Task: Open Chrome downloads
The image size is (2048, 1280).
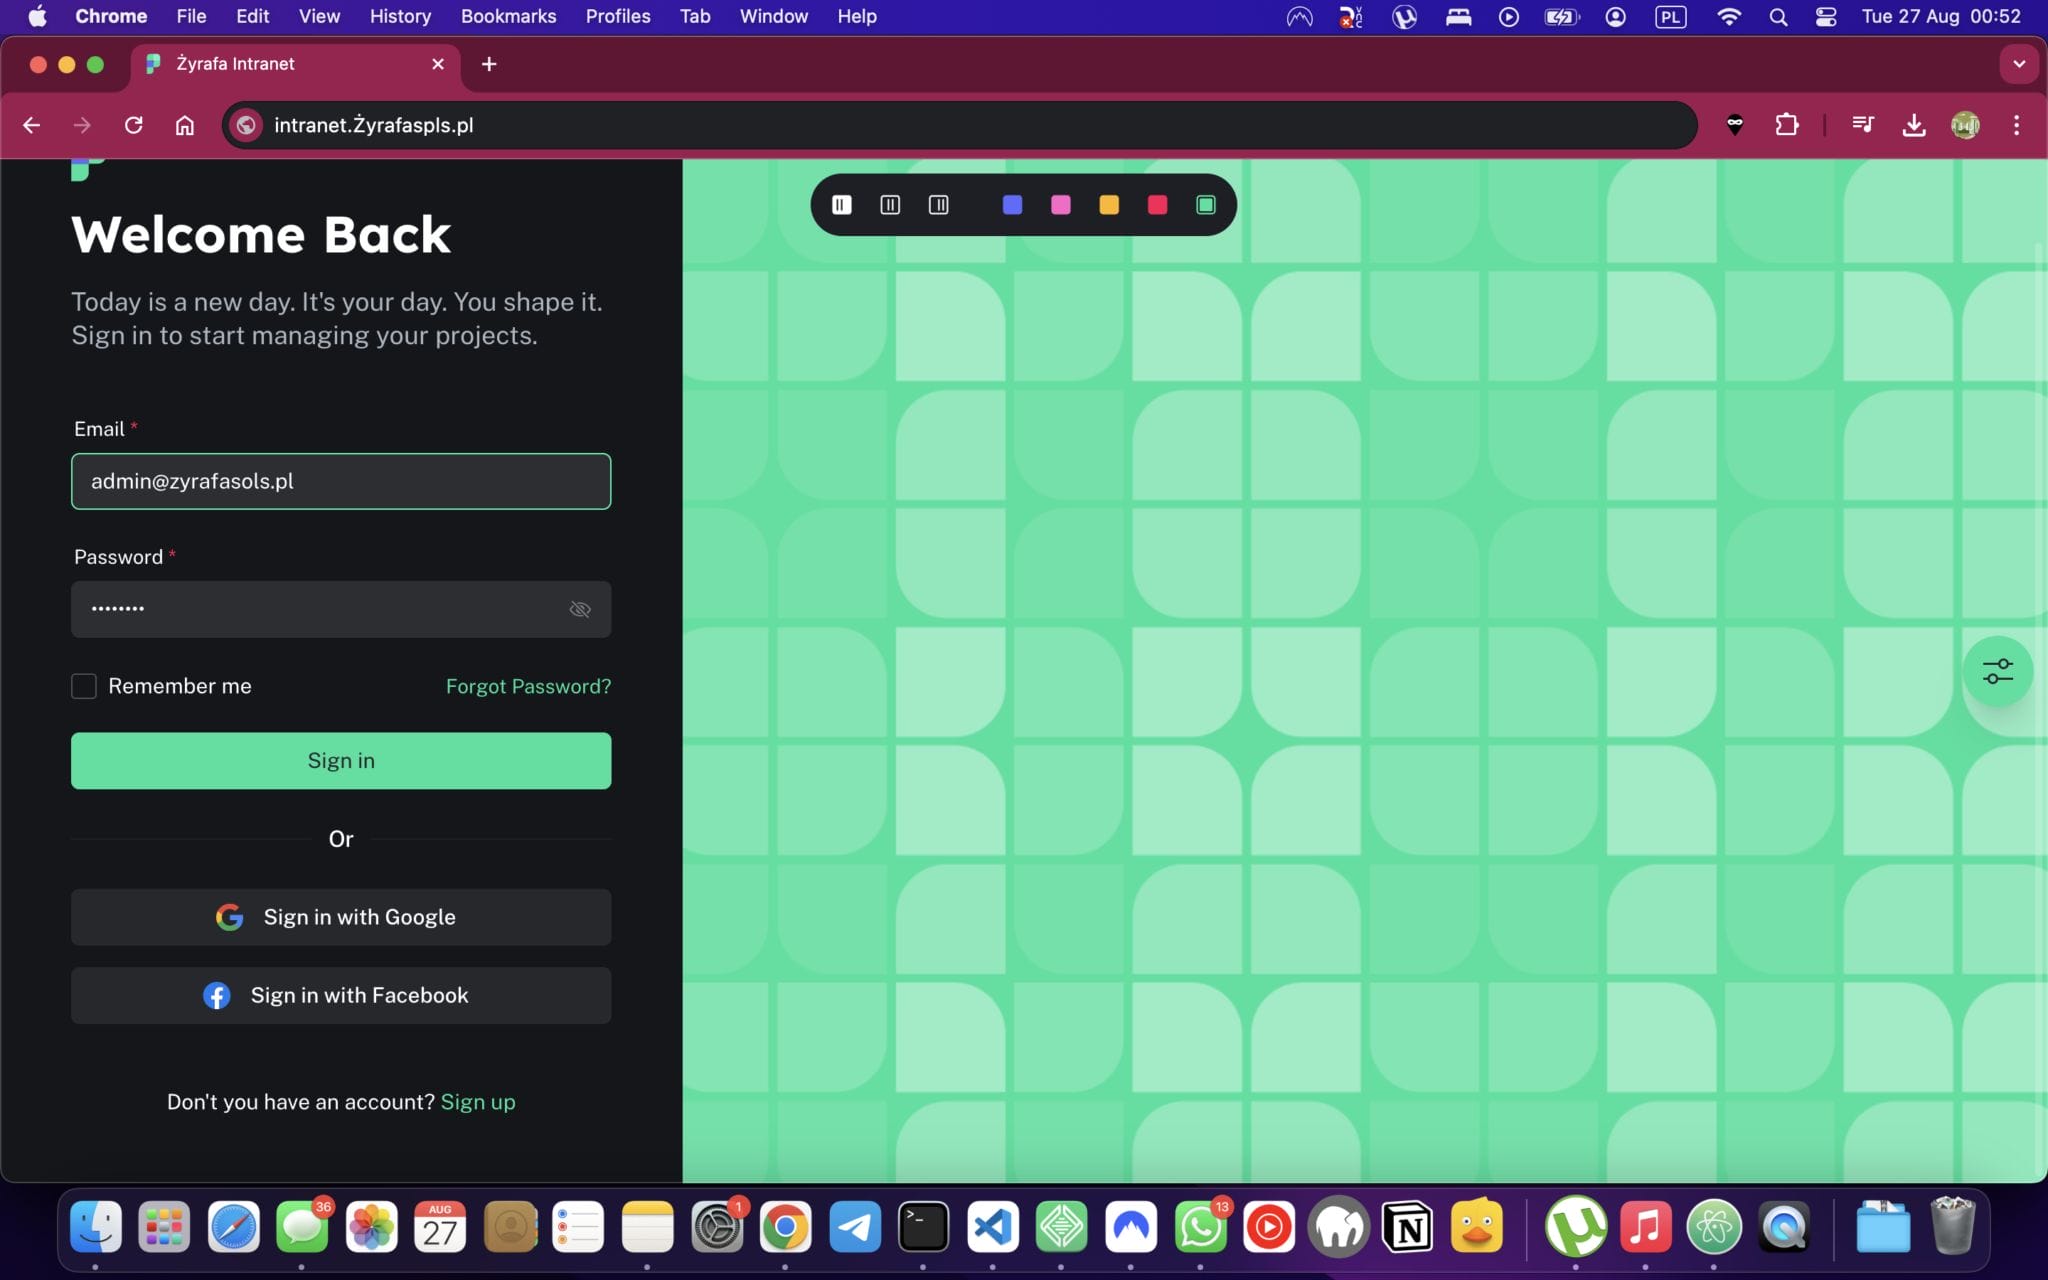Action: (x=1914, y=125)
